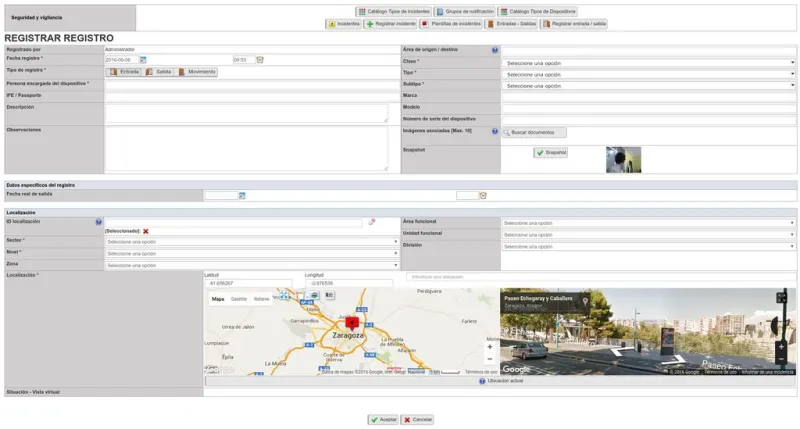
Task: Focus the Longitud input field
Action: (x=349, y=283)
